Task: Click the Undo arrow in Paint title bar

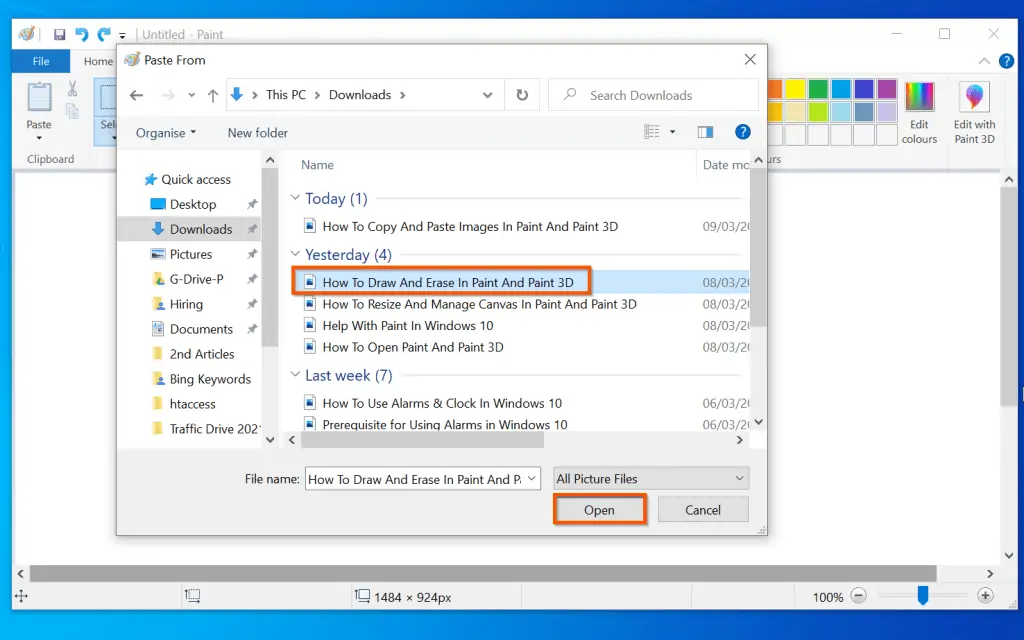Action: click(x=82, y=35)
